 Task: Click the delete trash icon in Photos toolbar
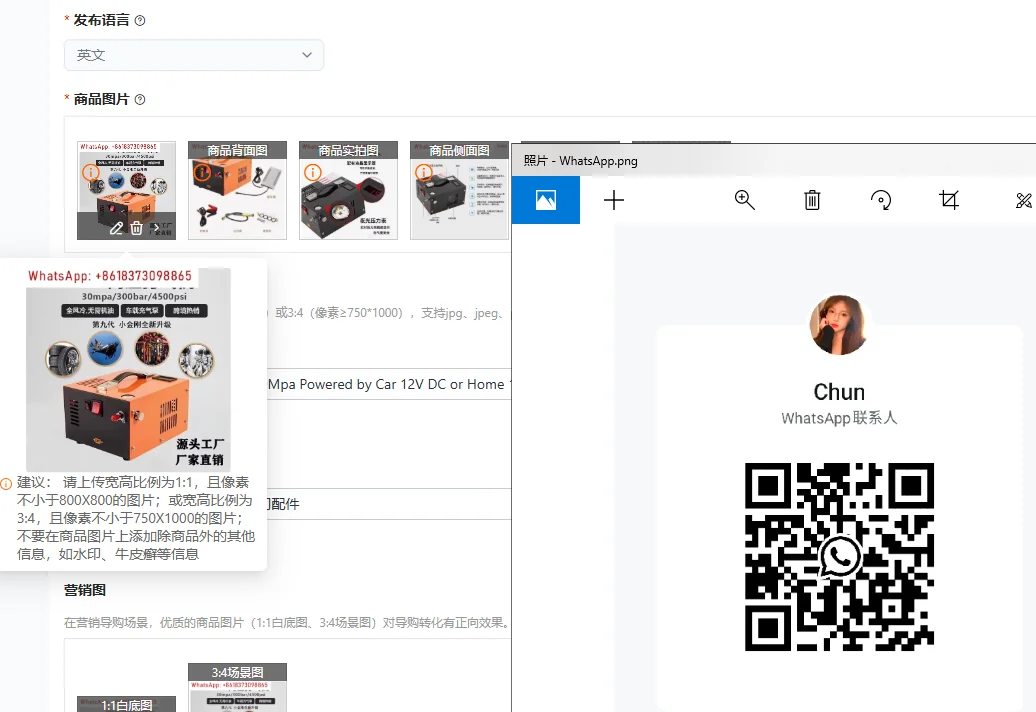point(812,200)
